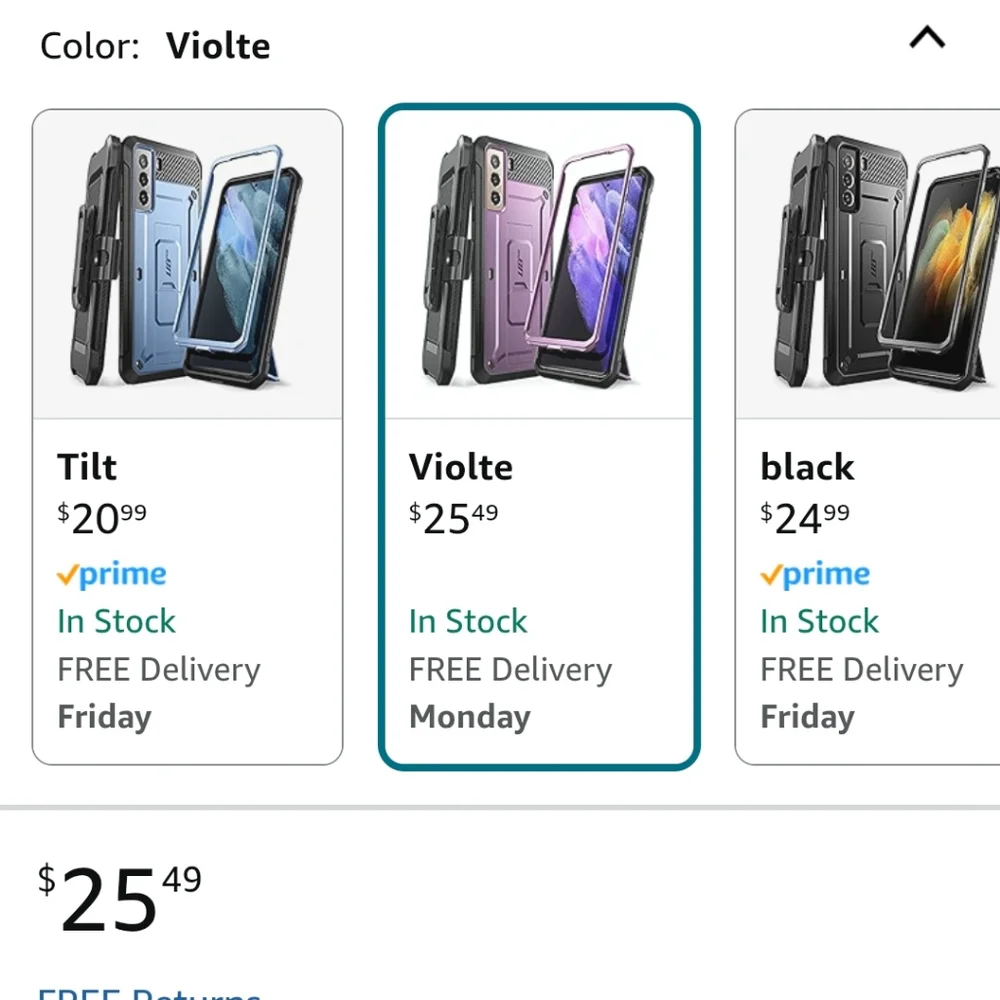Select the Tilt blue case thumbnail
The height and width of the screenshot is (1000, 1000).
click(188, 264)
